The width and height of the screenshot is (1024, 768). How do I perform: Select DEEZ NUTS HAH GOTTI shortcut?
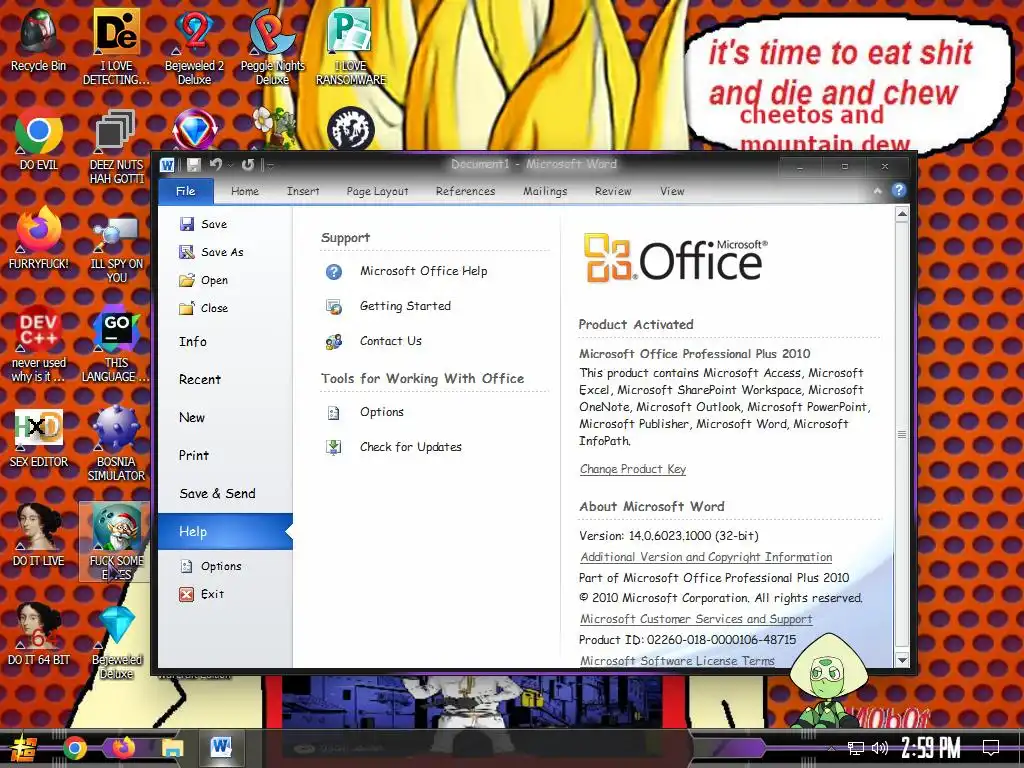116,146
